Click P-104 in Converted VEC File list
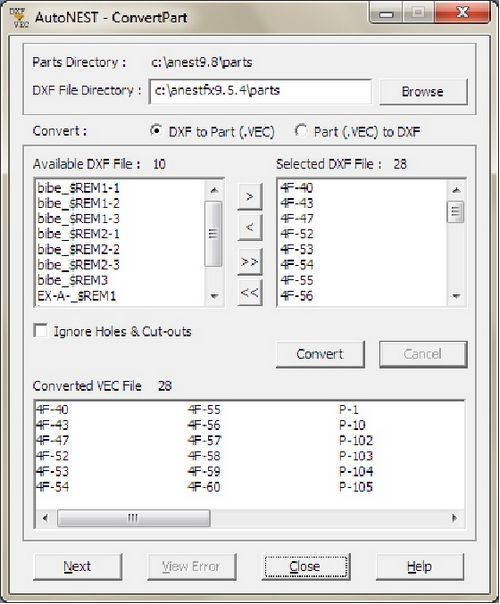The height and width of the screenshot is (604, 500). [356, 471]
